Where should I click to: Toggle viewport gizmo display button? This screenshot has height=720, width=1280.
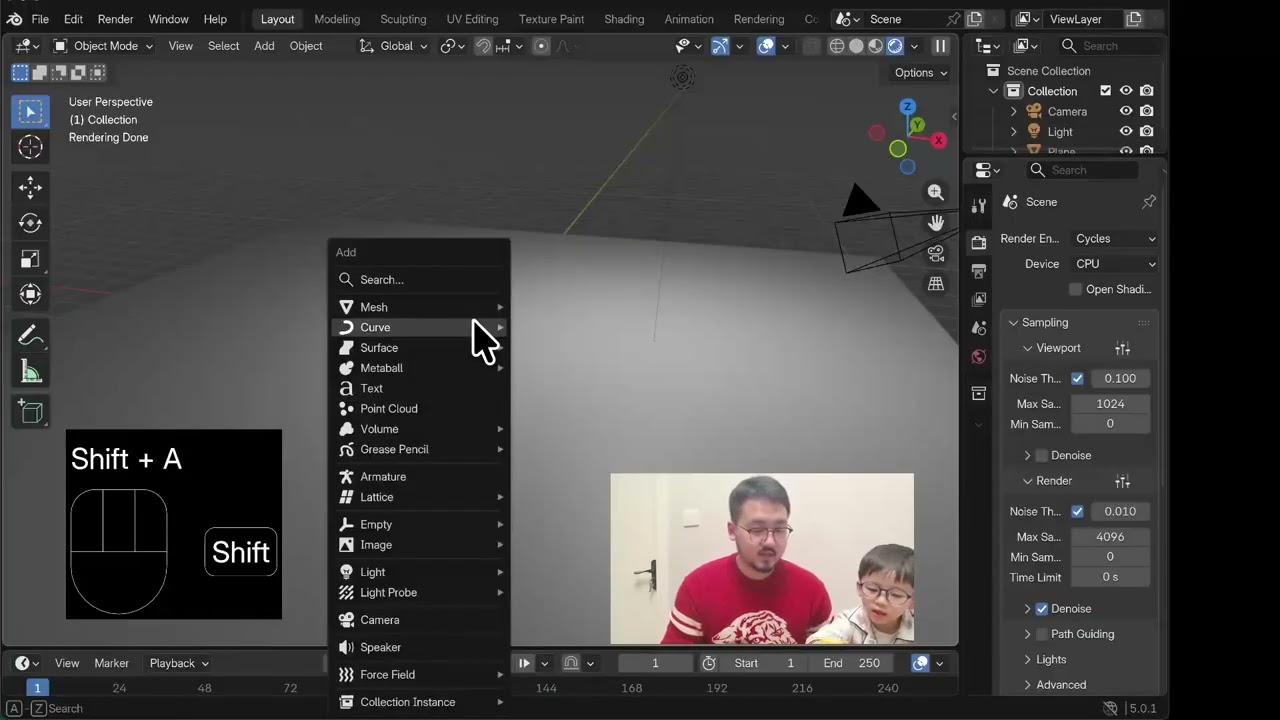720,46
